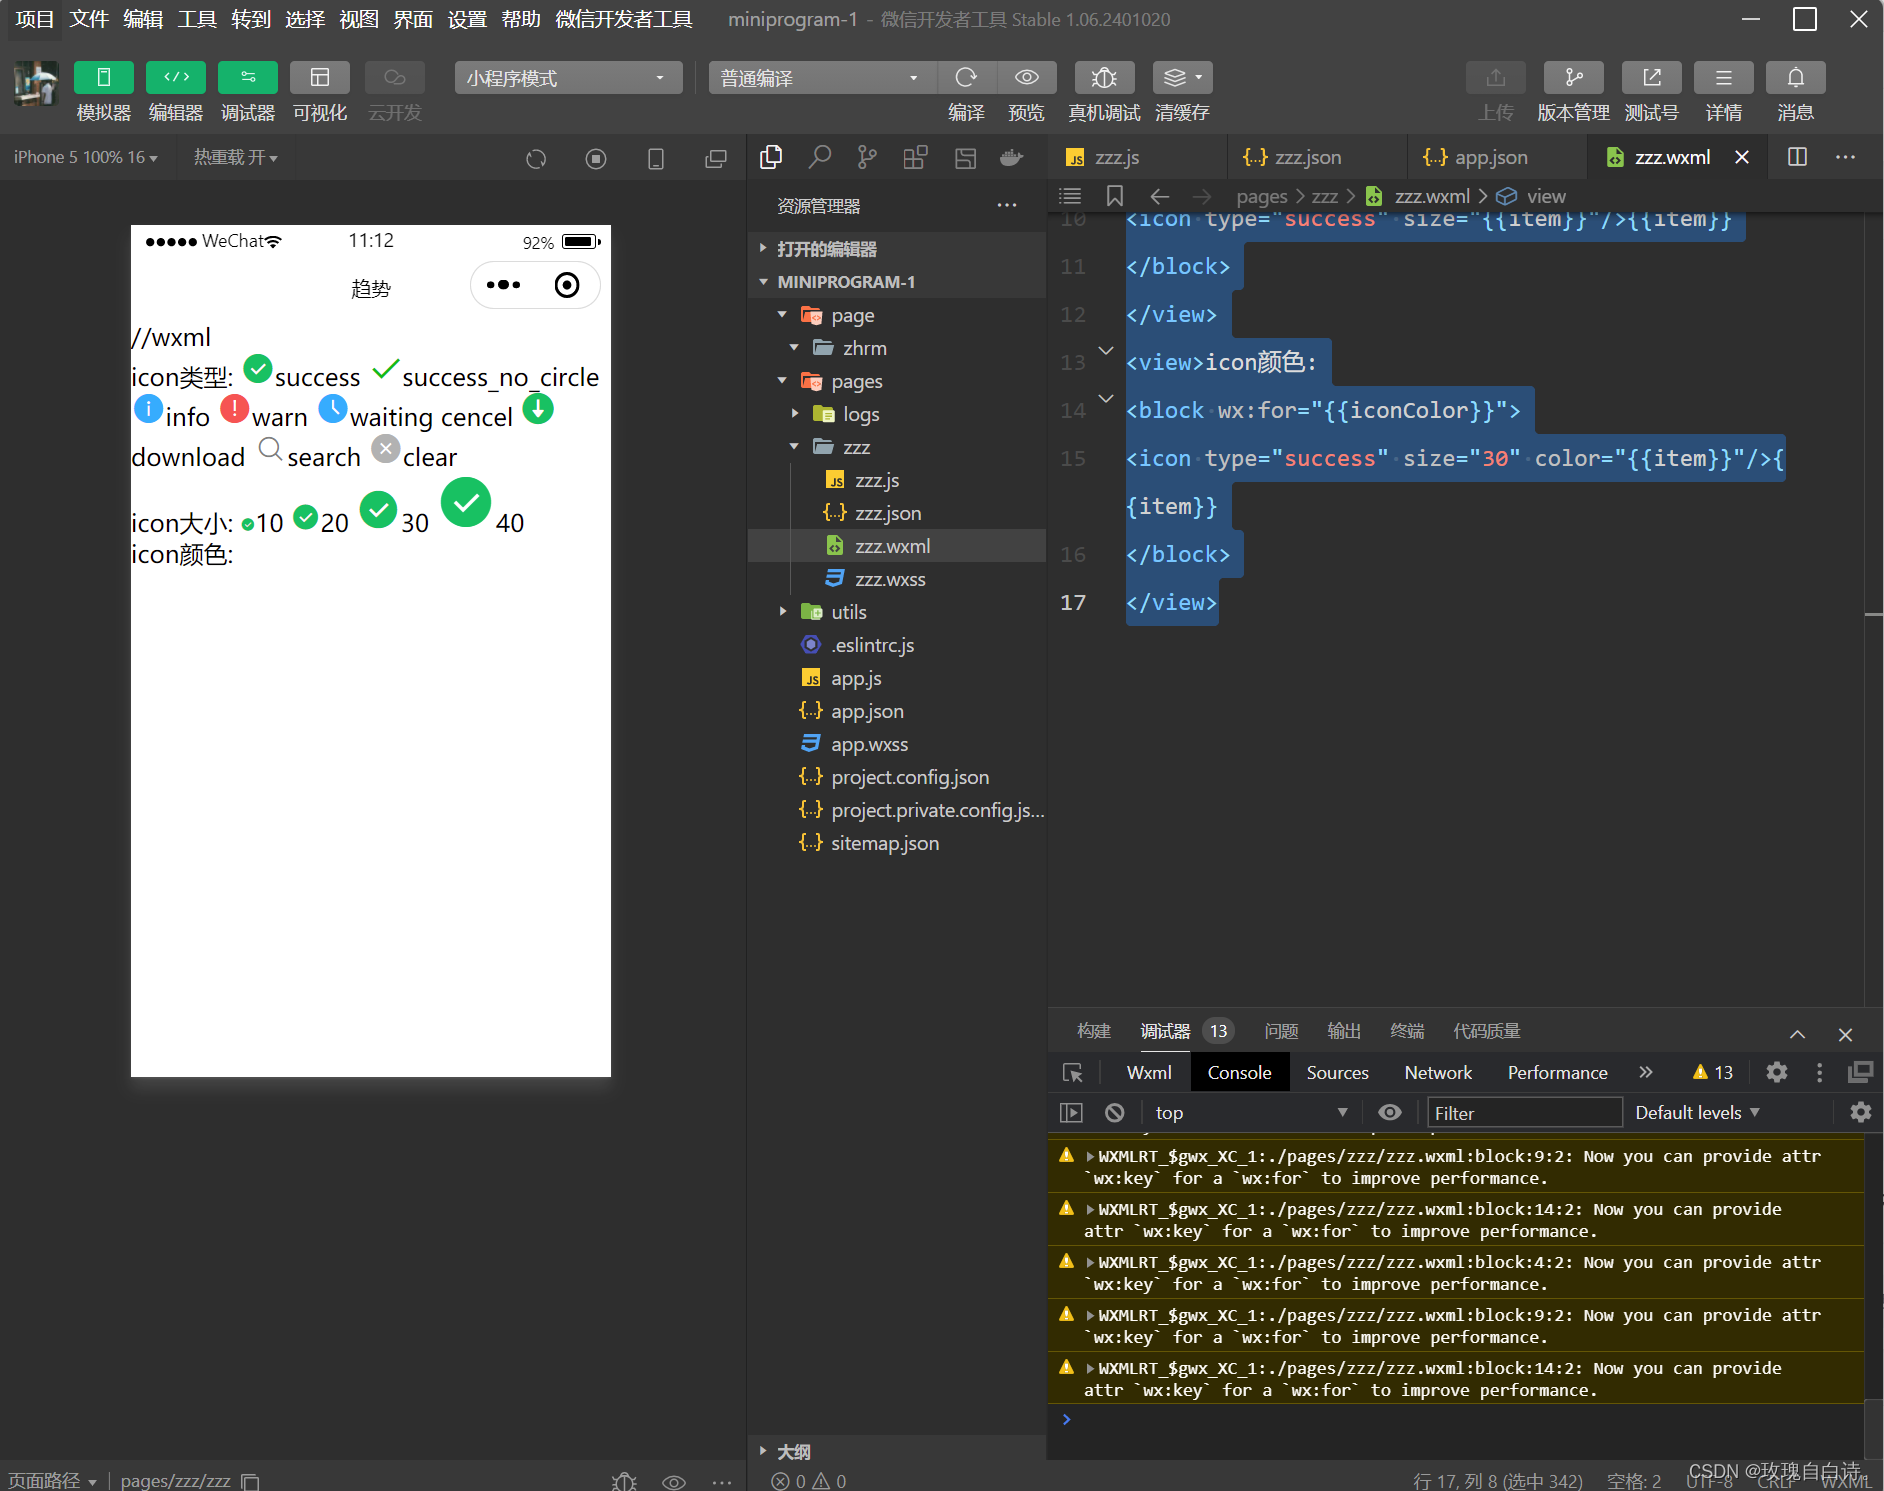Open the 文件 menu

click(89, 19)
